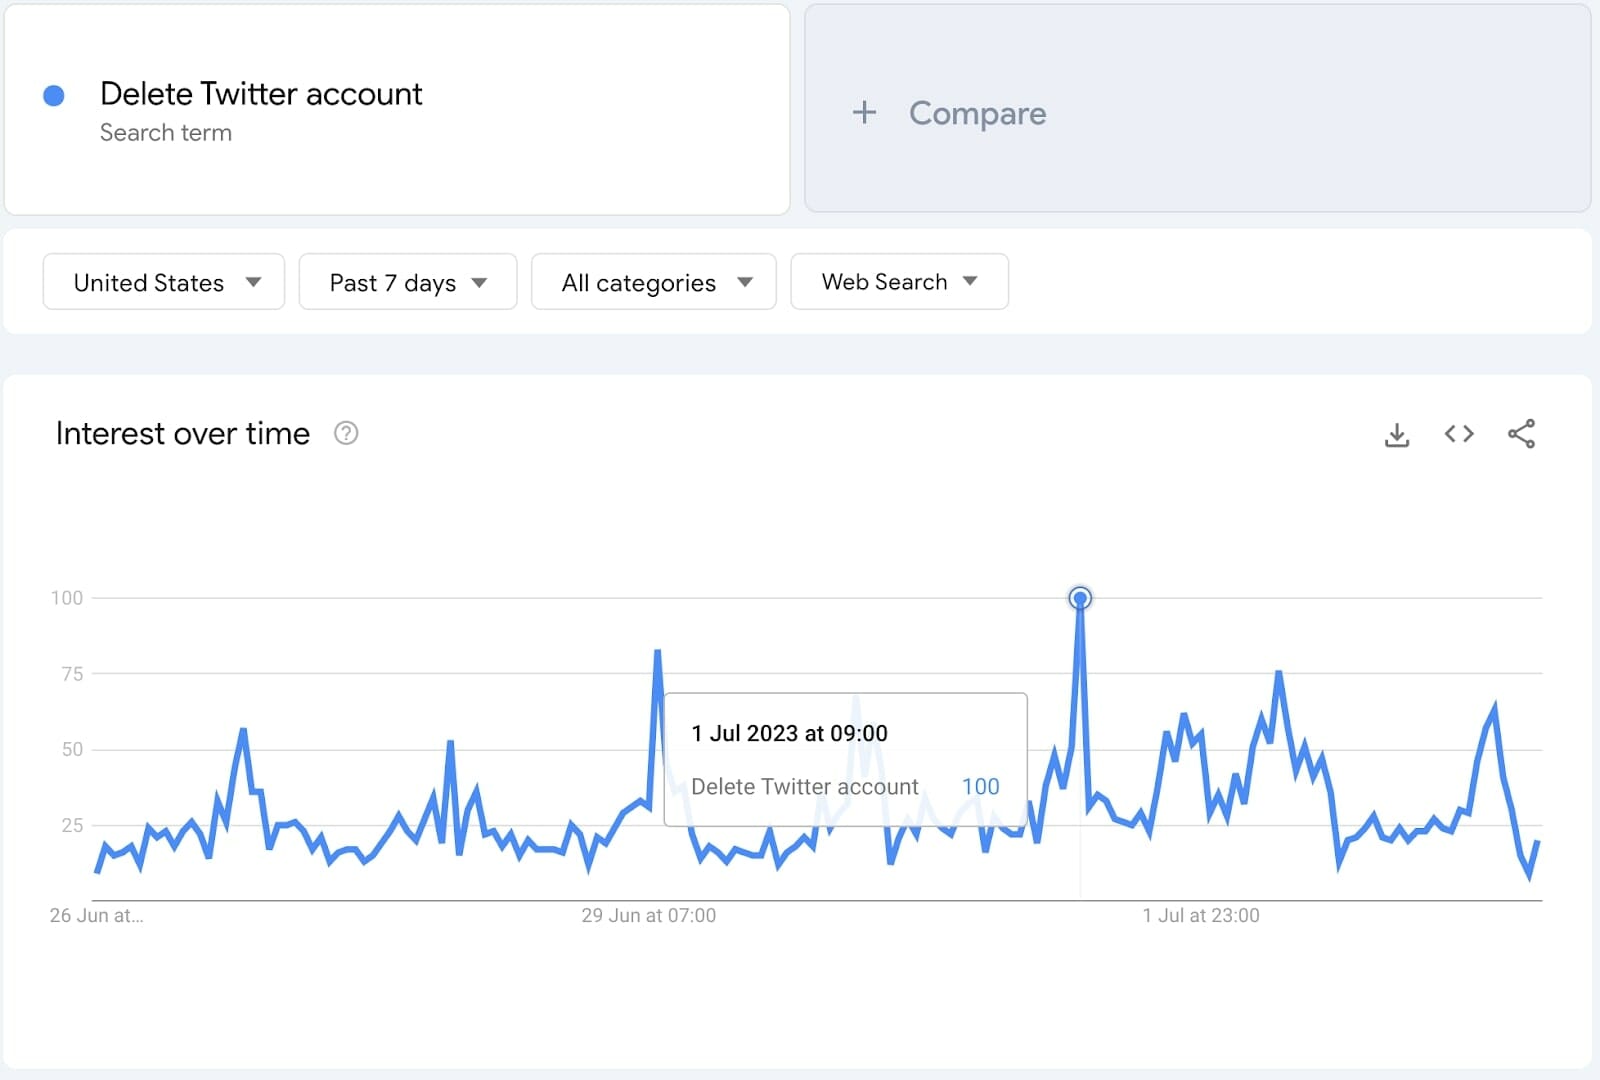The height and width of the screenshot is (1080, 1600).
Task: Open the All categories dropdown
Action: (654, 282)
